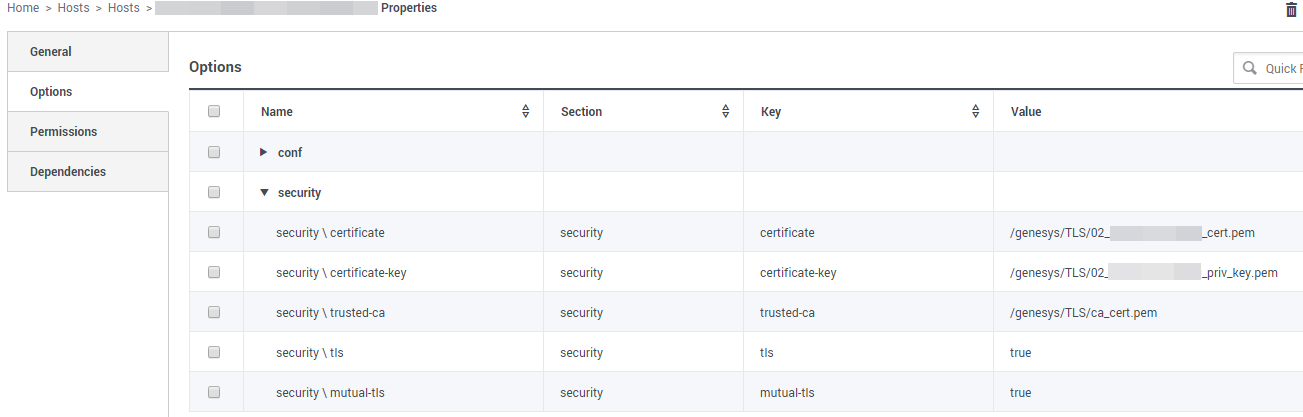Click the trash delete icon
The height and width of the screenshot is (417, 1303).
click(x=1290, y=9)
